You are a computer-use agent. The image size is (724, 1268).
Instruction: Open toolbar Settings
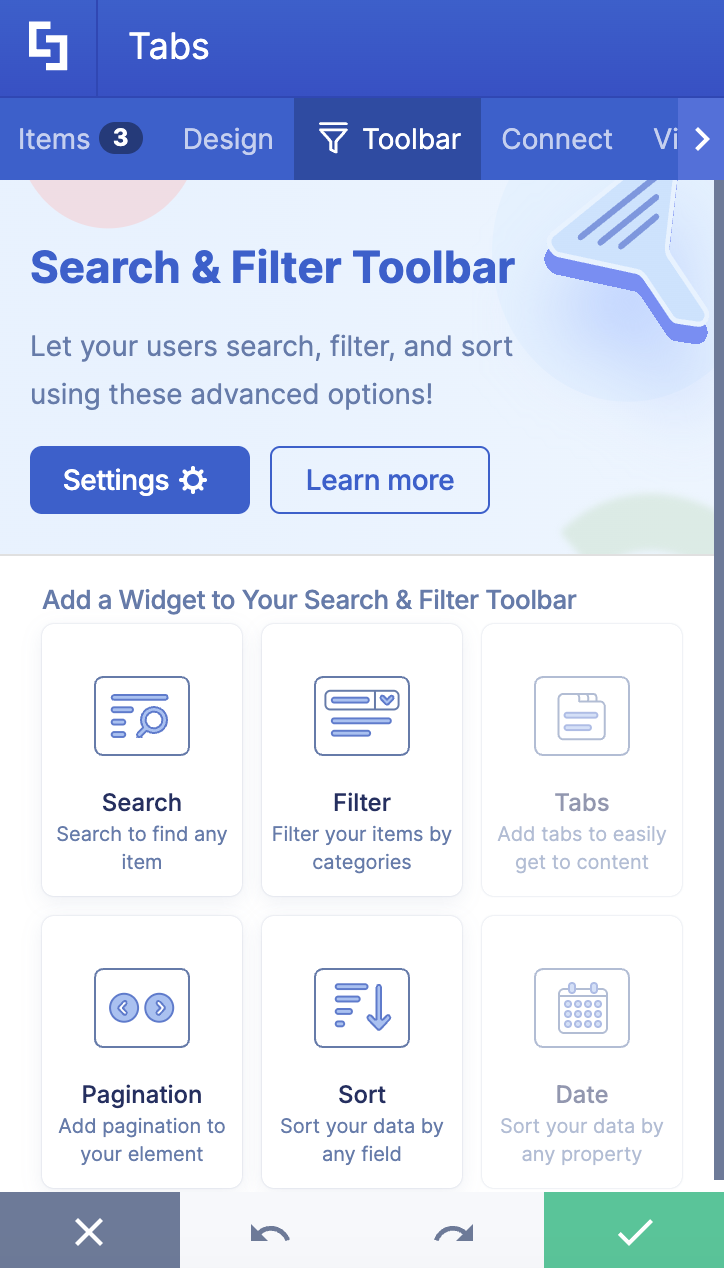click(x=139, y=480)
